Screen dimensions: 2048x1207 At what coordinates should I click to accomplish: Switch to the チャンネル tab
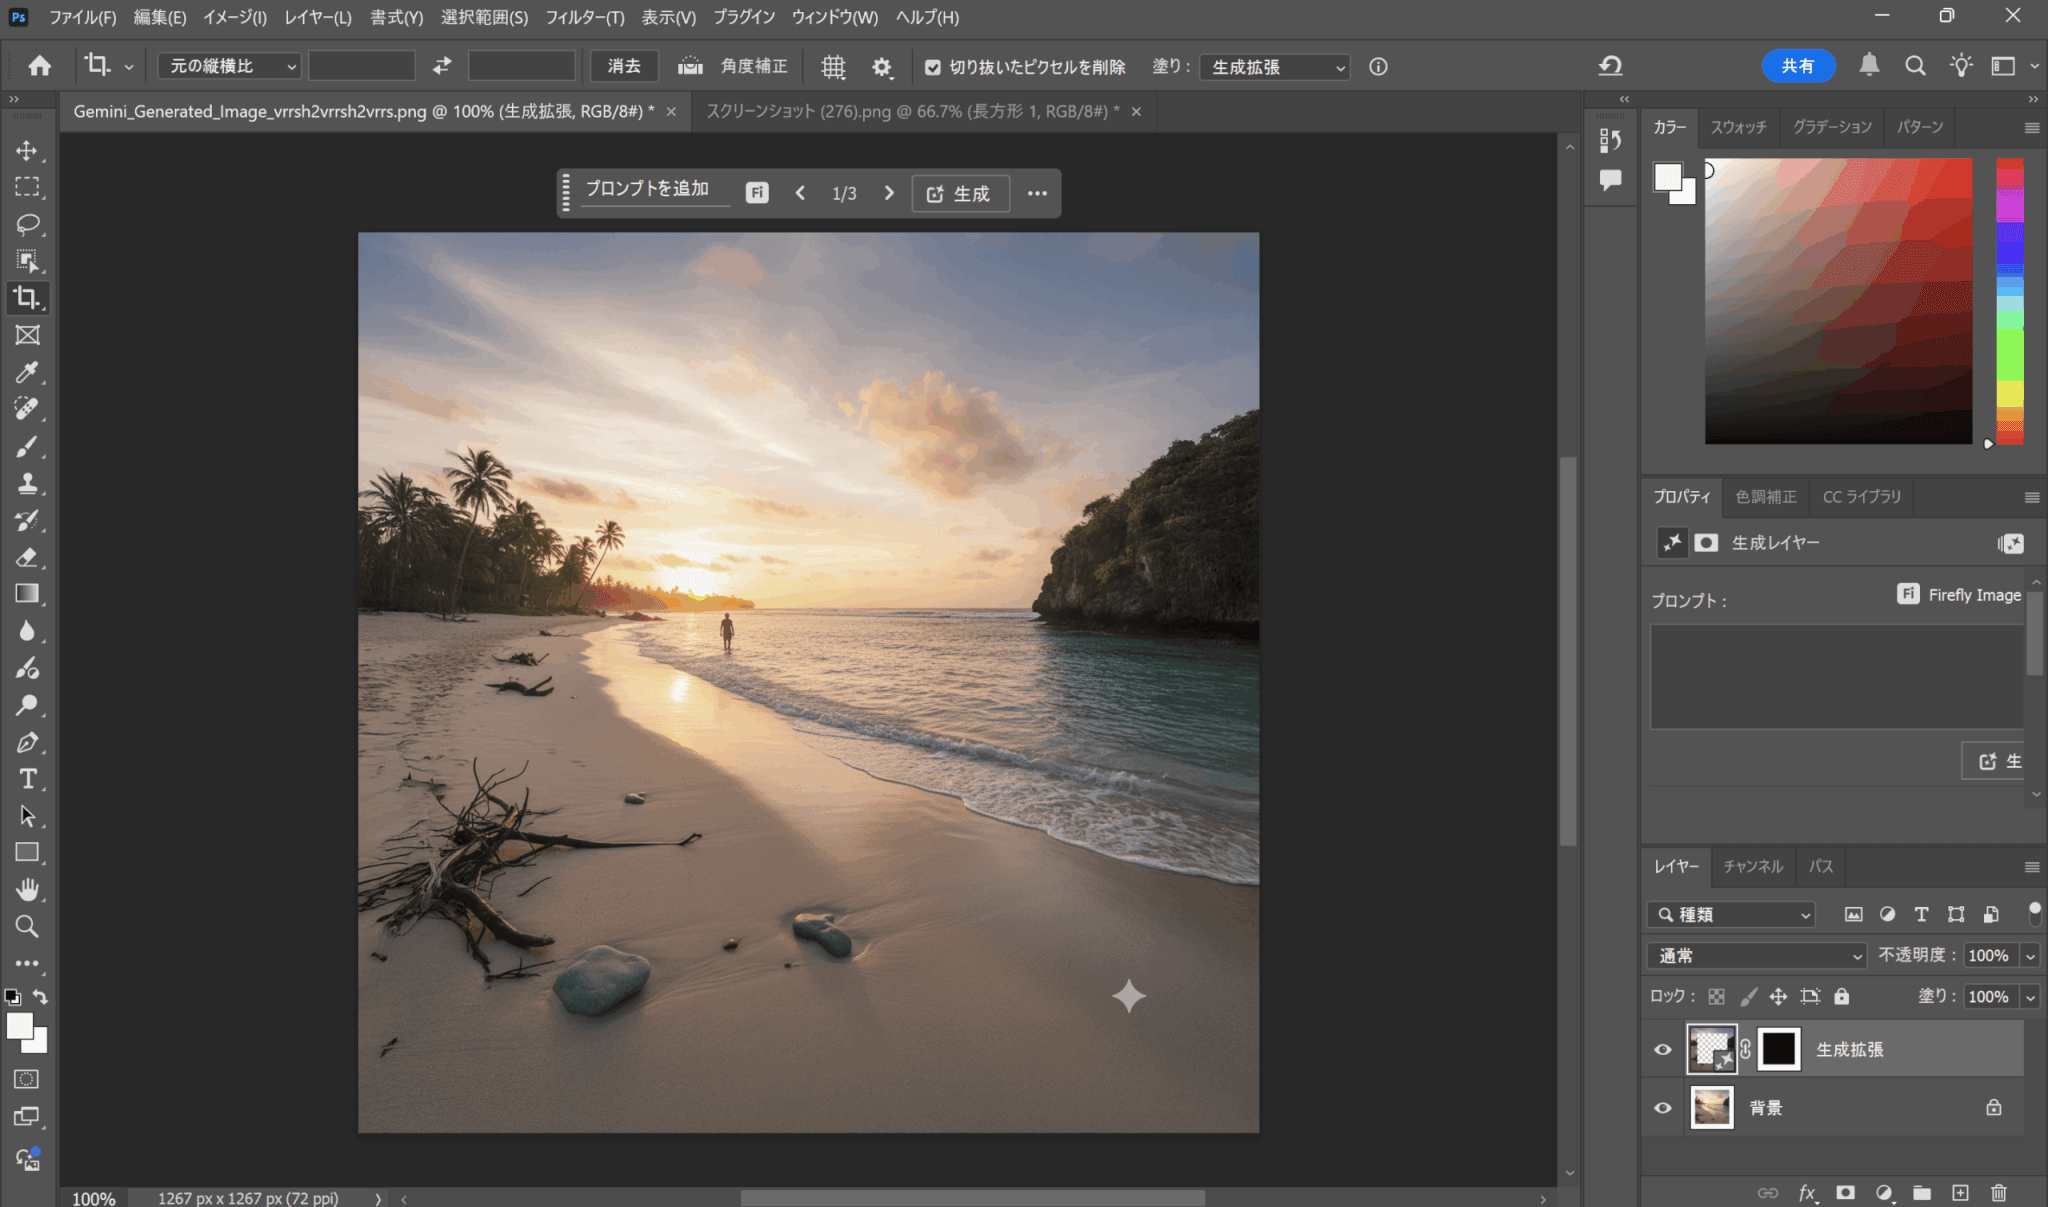click(1752, 866)
